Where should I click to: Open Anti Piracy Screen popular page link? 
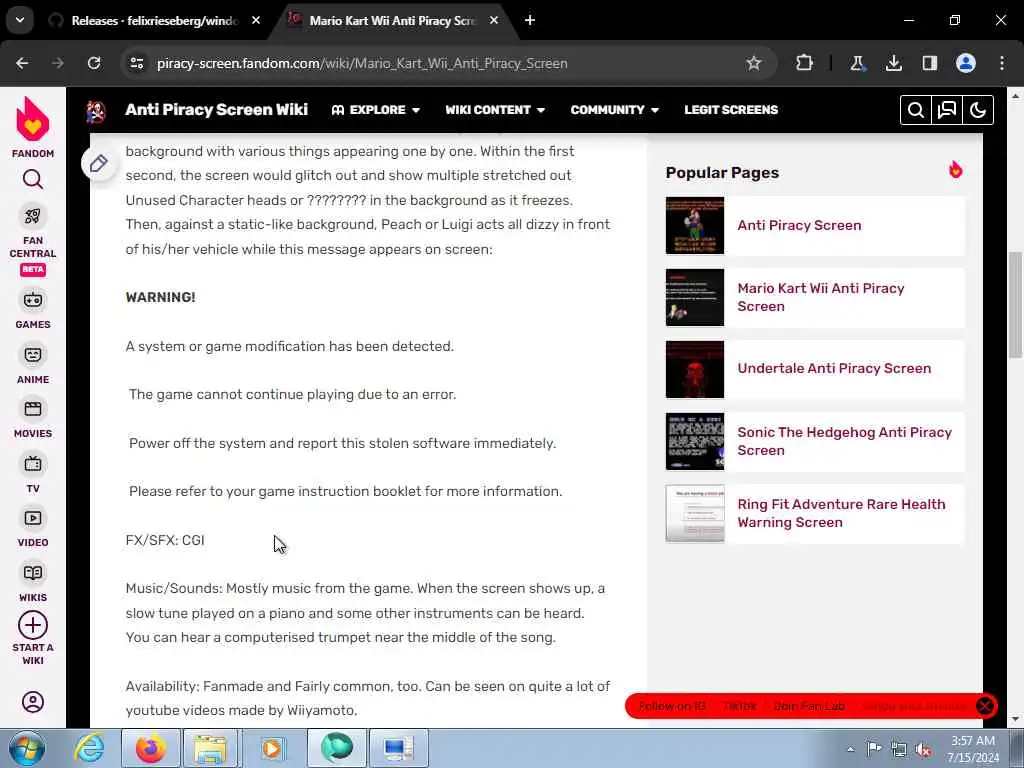click(x=799, y=225)
